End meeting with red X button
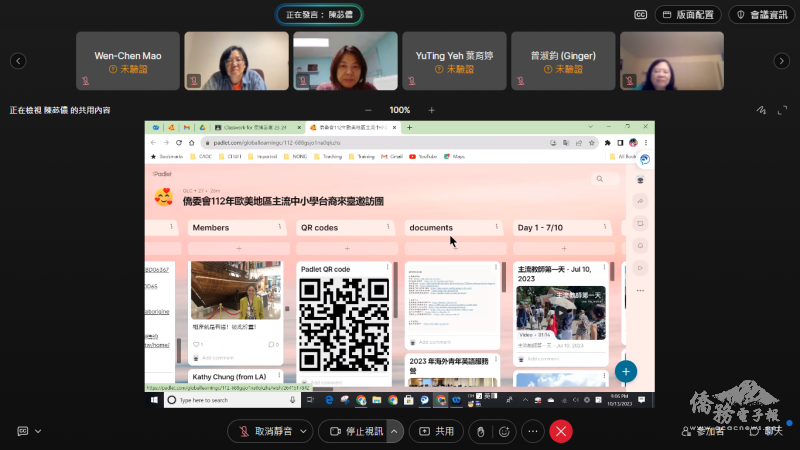 [561, 431]
